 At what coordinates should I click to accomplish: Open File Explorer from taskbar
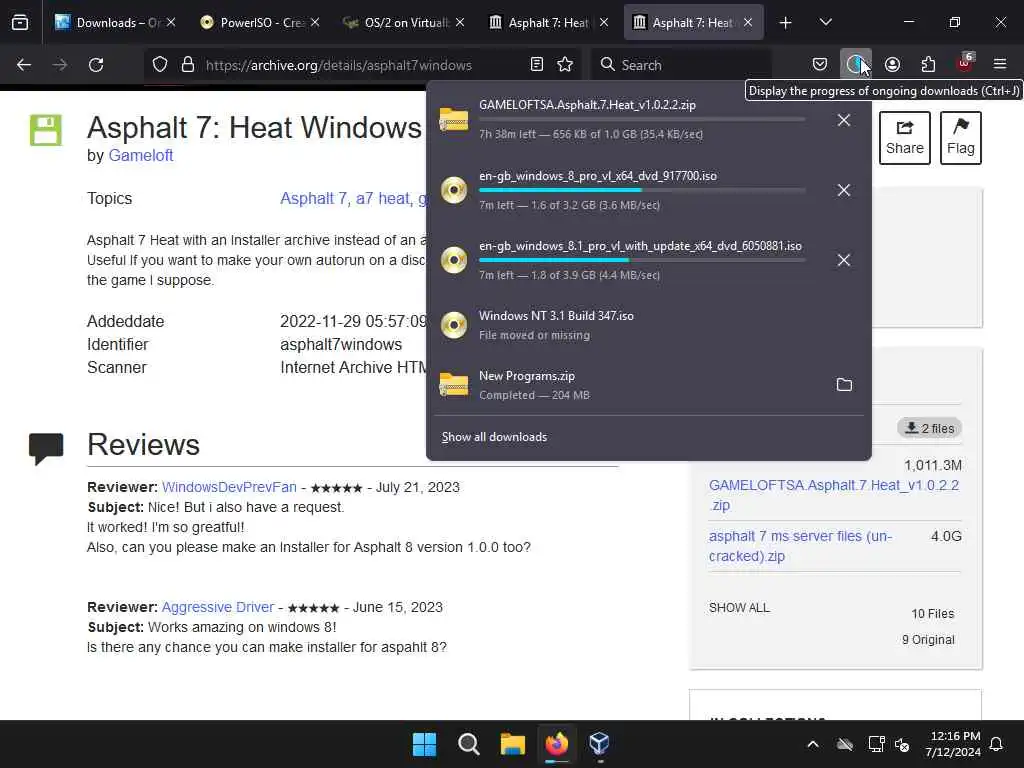[513, 744]
